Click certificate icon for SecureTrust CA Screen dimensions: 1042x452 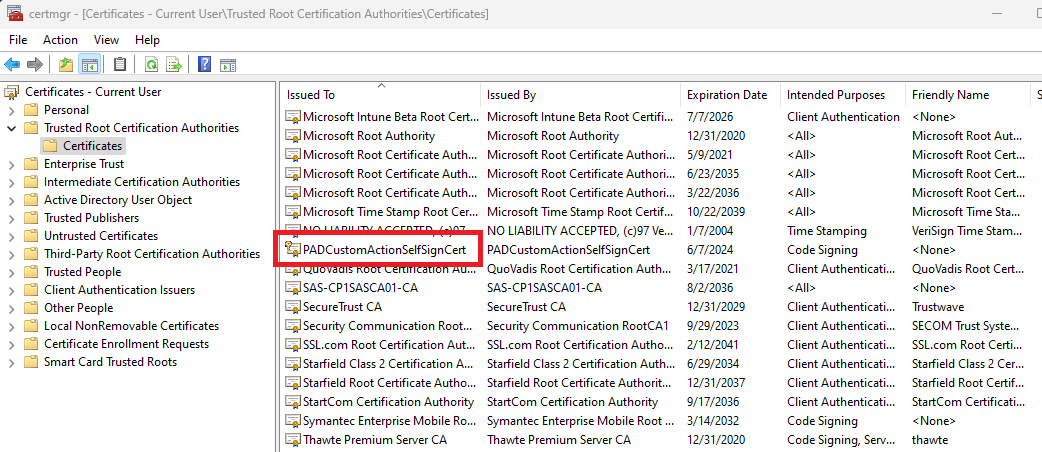click(x=292, y=307)
